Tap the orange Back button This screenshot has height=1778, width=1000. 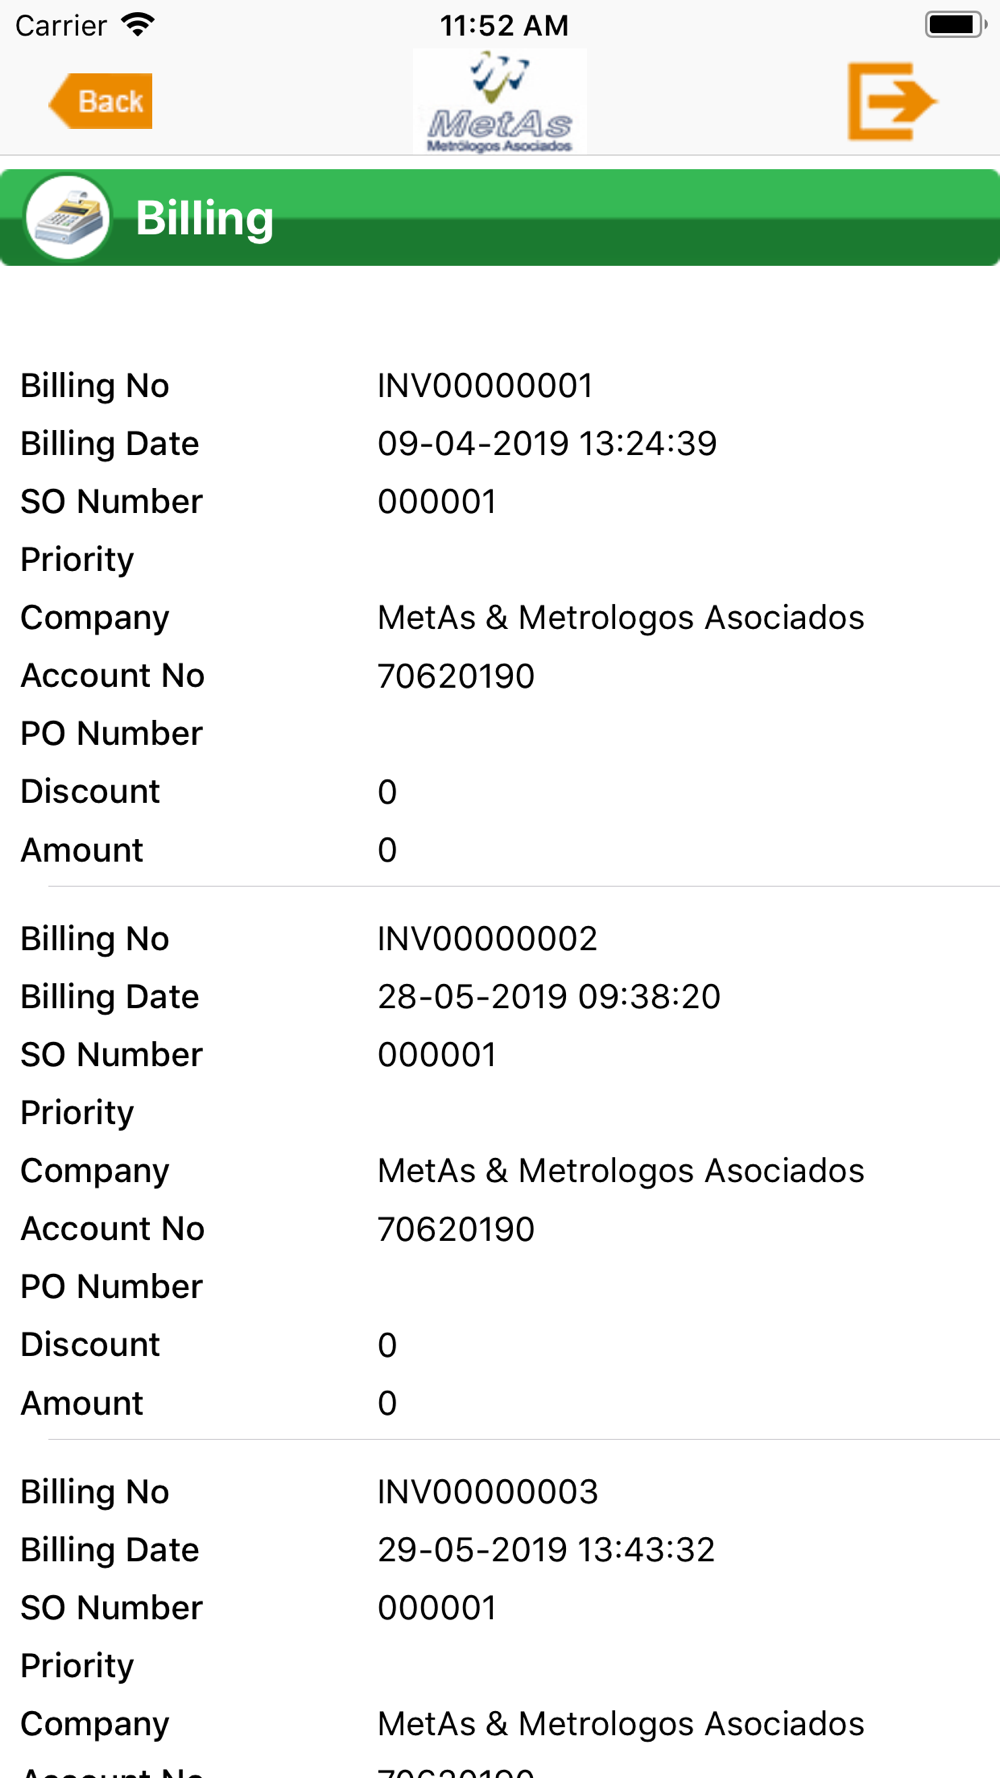(x=101, y=101)
